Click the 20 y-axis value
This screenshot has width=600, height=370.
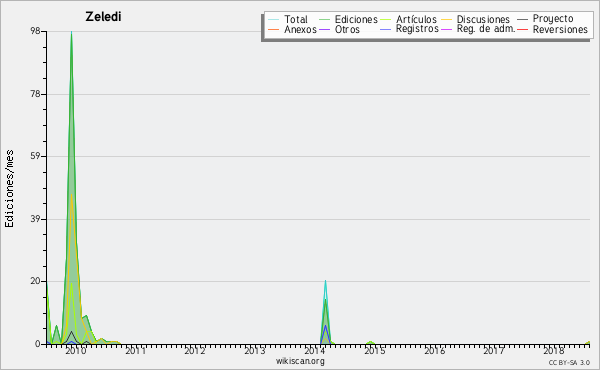35,281
